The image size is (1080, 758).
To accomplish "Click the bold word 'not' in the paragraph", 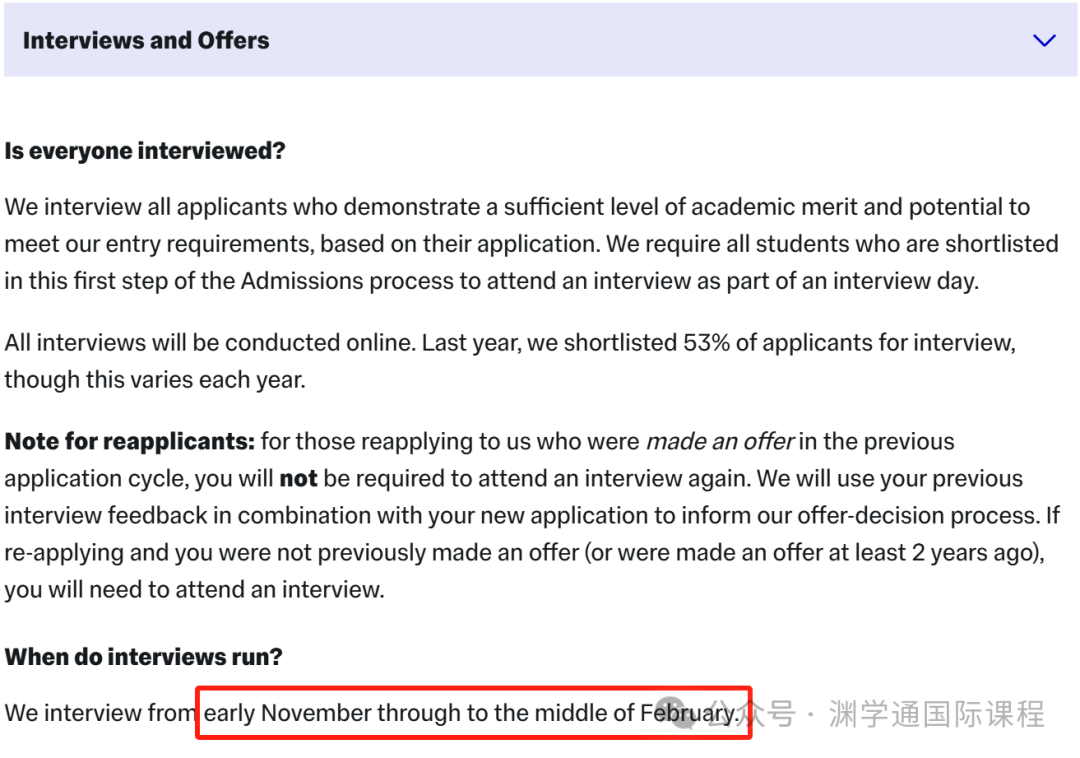I will [x=298, y=478].
